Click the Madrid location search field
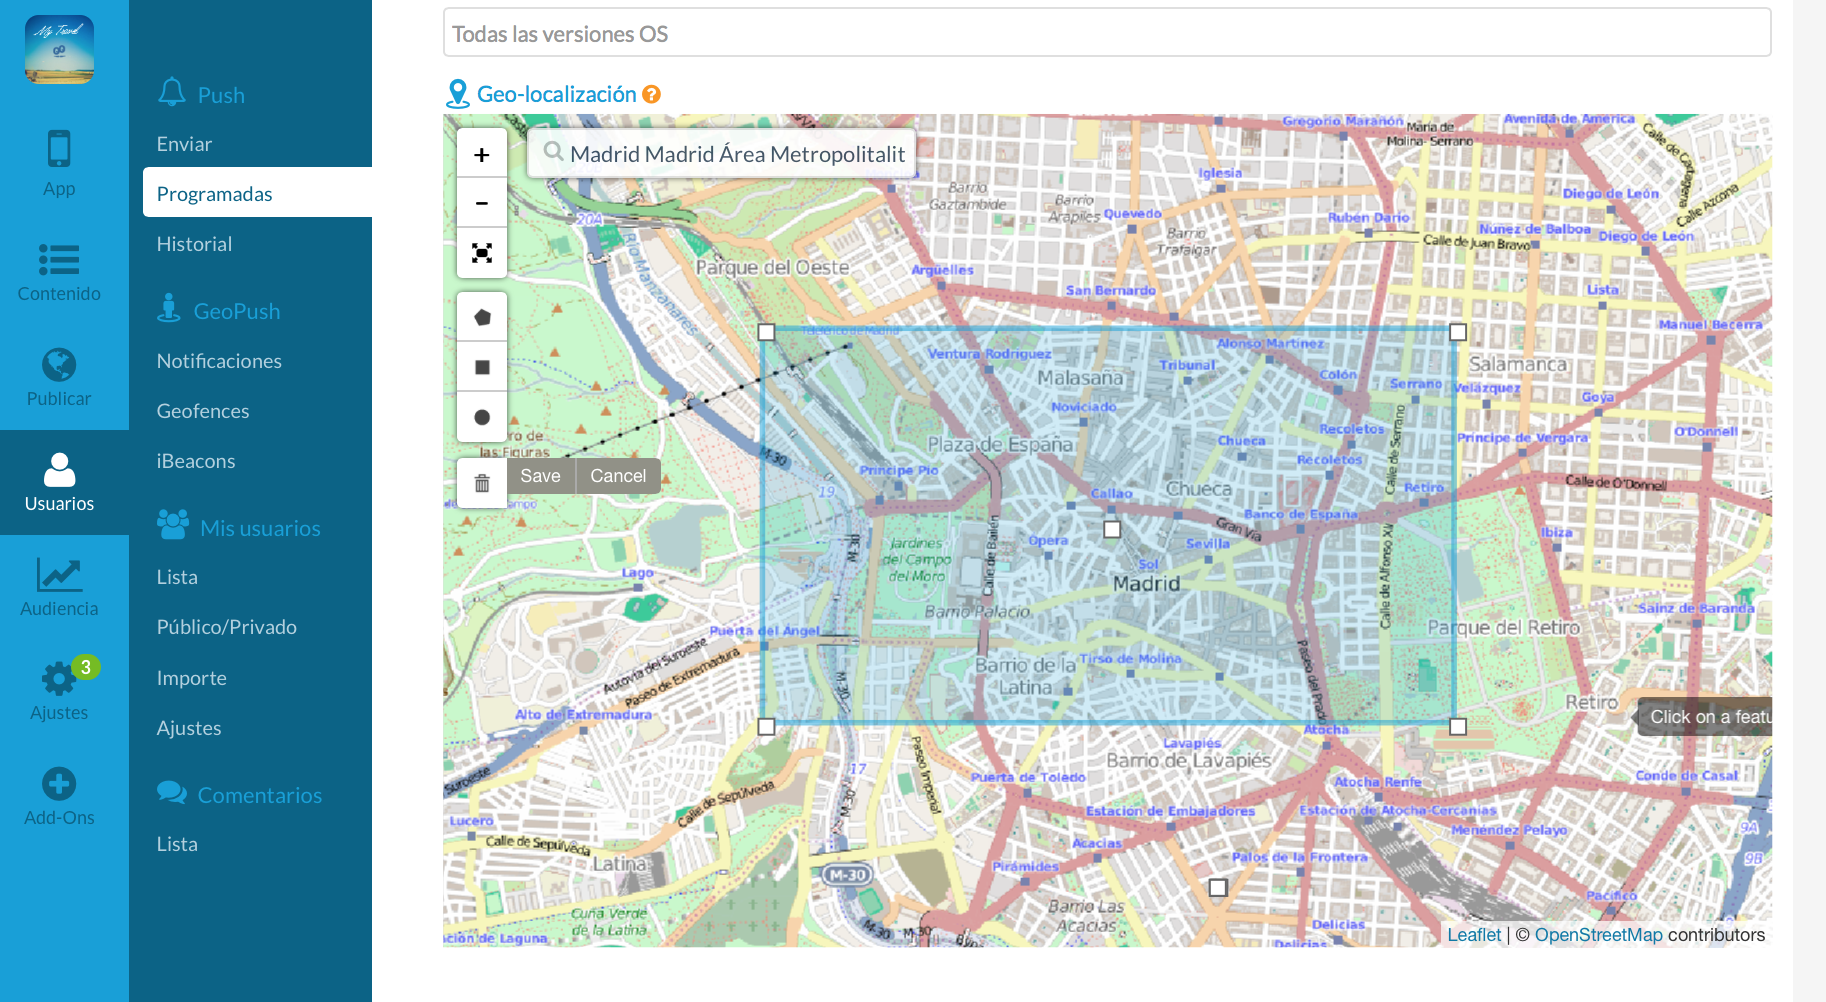 pyautogui.click(x=736, y=154)
